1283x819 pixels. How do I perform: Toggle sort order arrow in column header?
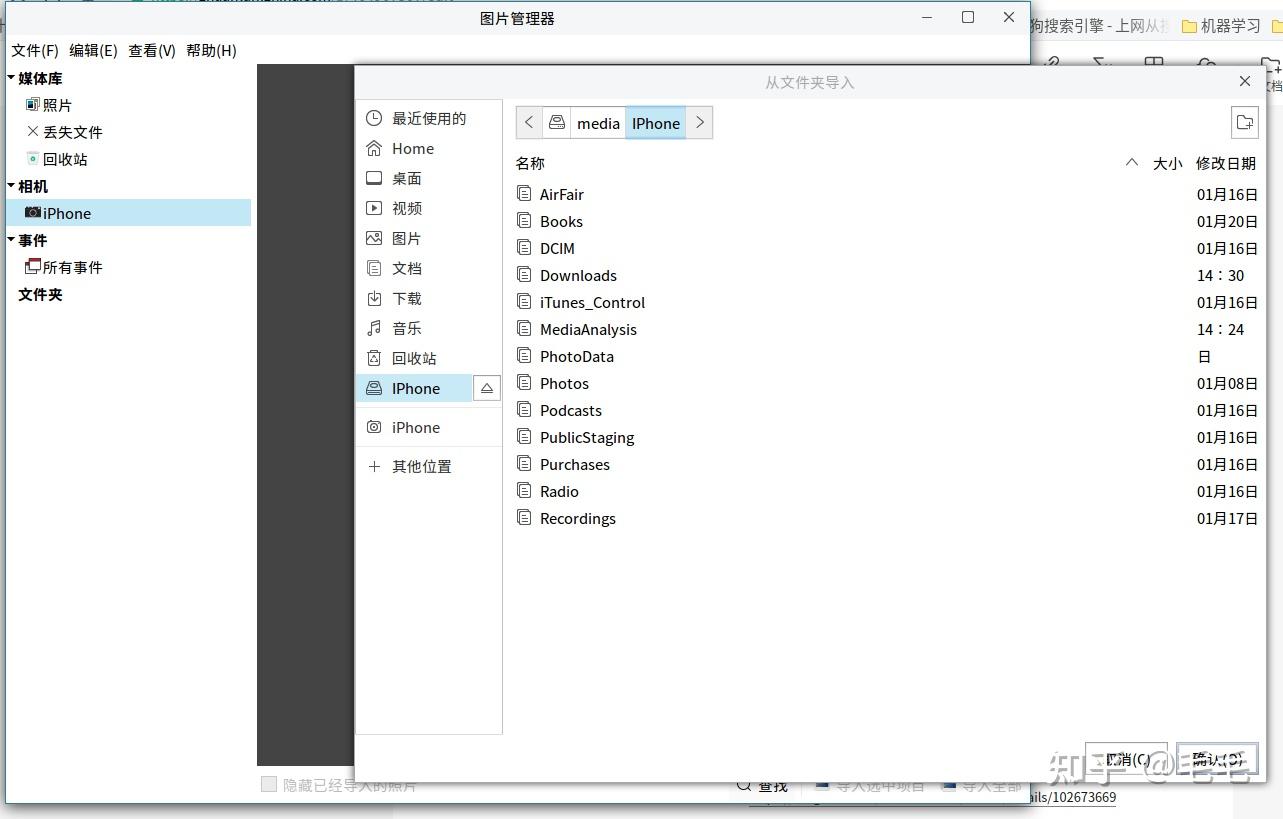pyautogui.click(x=1132, y=163)
